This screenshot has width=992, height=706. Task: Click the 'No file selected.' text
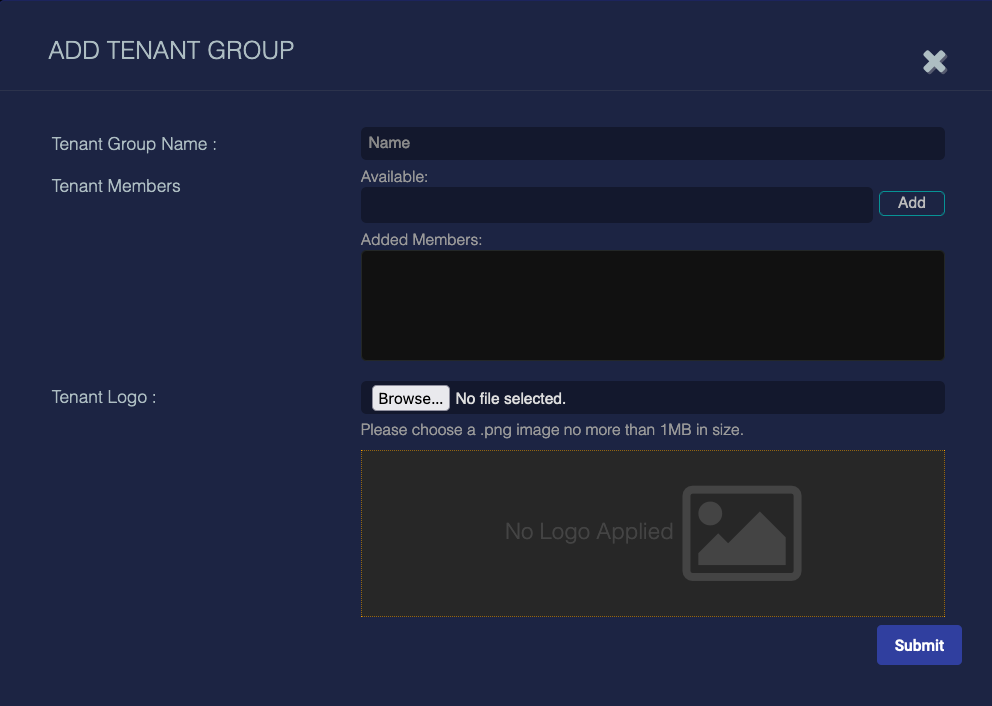tap(510, 398)
